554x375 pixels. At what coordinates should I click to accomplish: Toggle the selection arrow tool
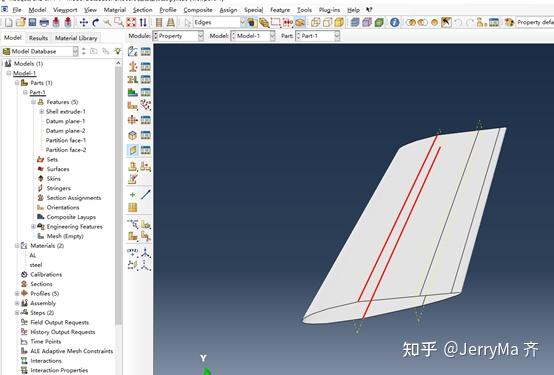point(187,23)
